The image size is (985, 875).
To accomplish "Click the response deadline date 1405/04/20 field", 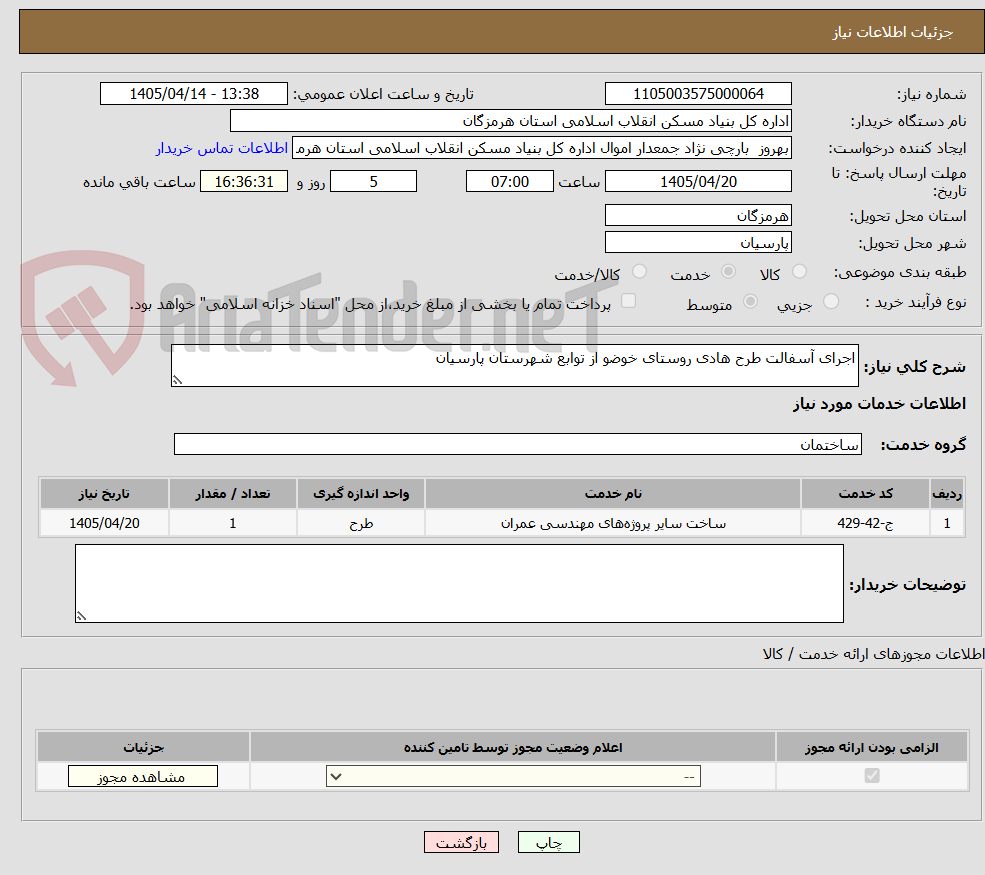I will coord(698,182).
